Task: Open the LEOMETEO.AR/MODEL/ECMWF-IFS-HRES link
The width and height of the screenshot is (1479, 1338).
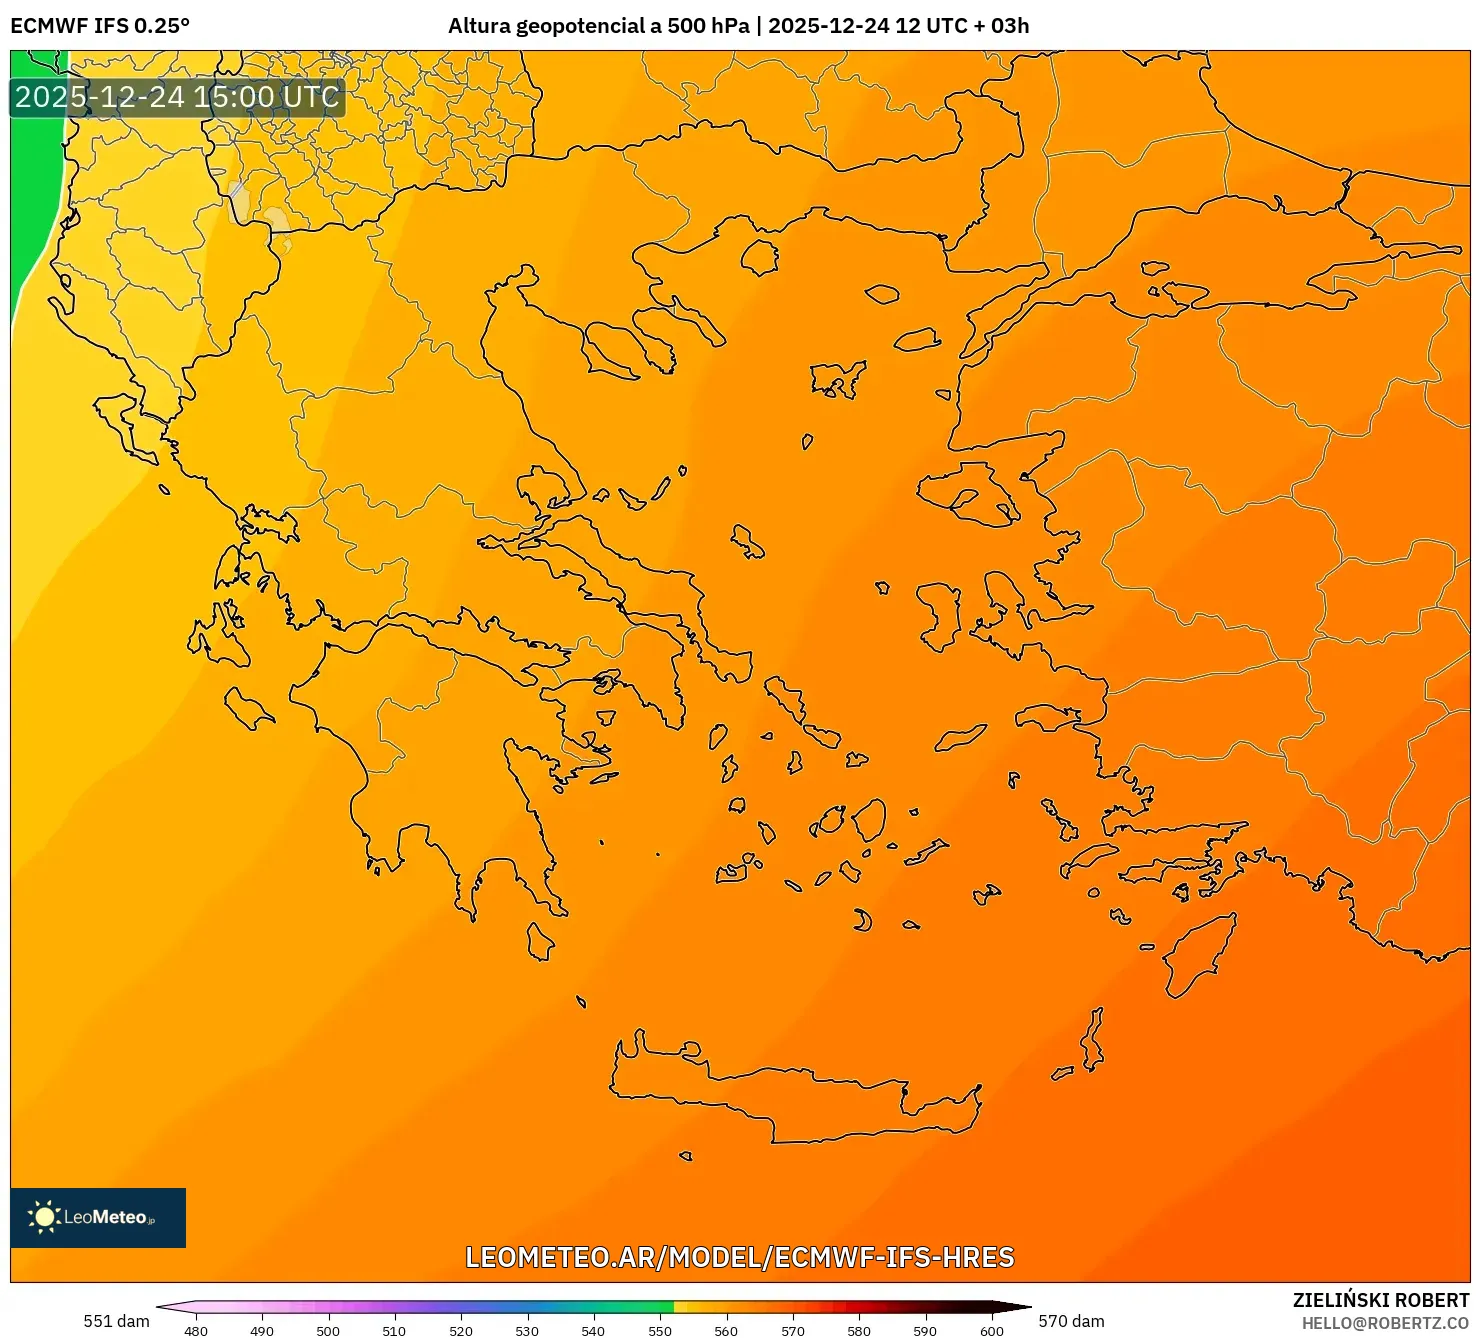Action: 739,1257
